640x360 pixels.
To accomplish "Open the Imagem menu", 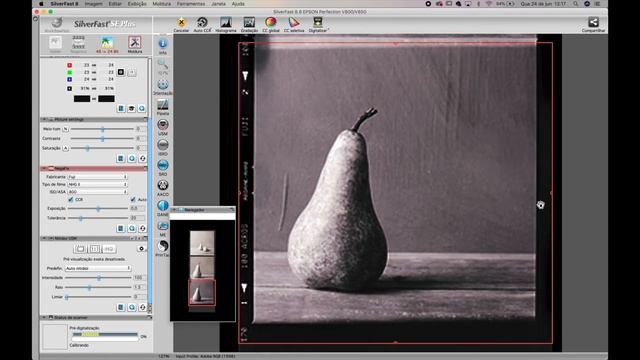I will [93, 4].
